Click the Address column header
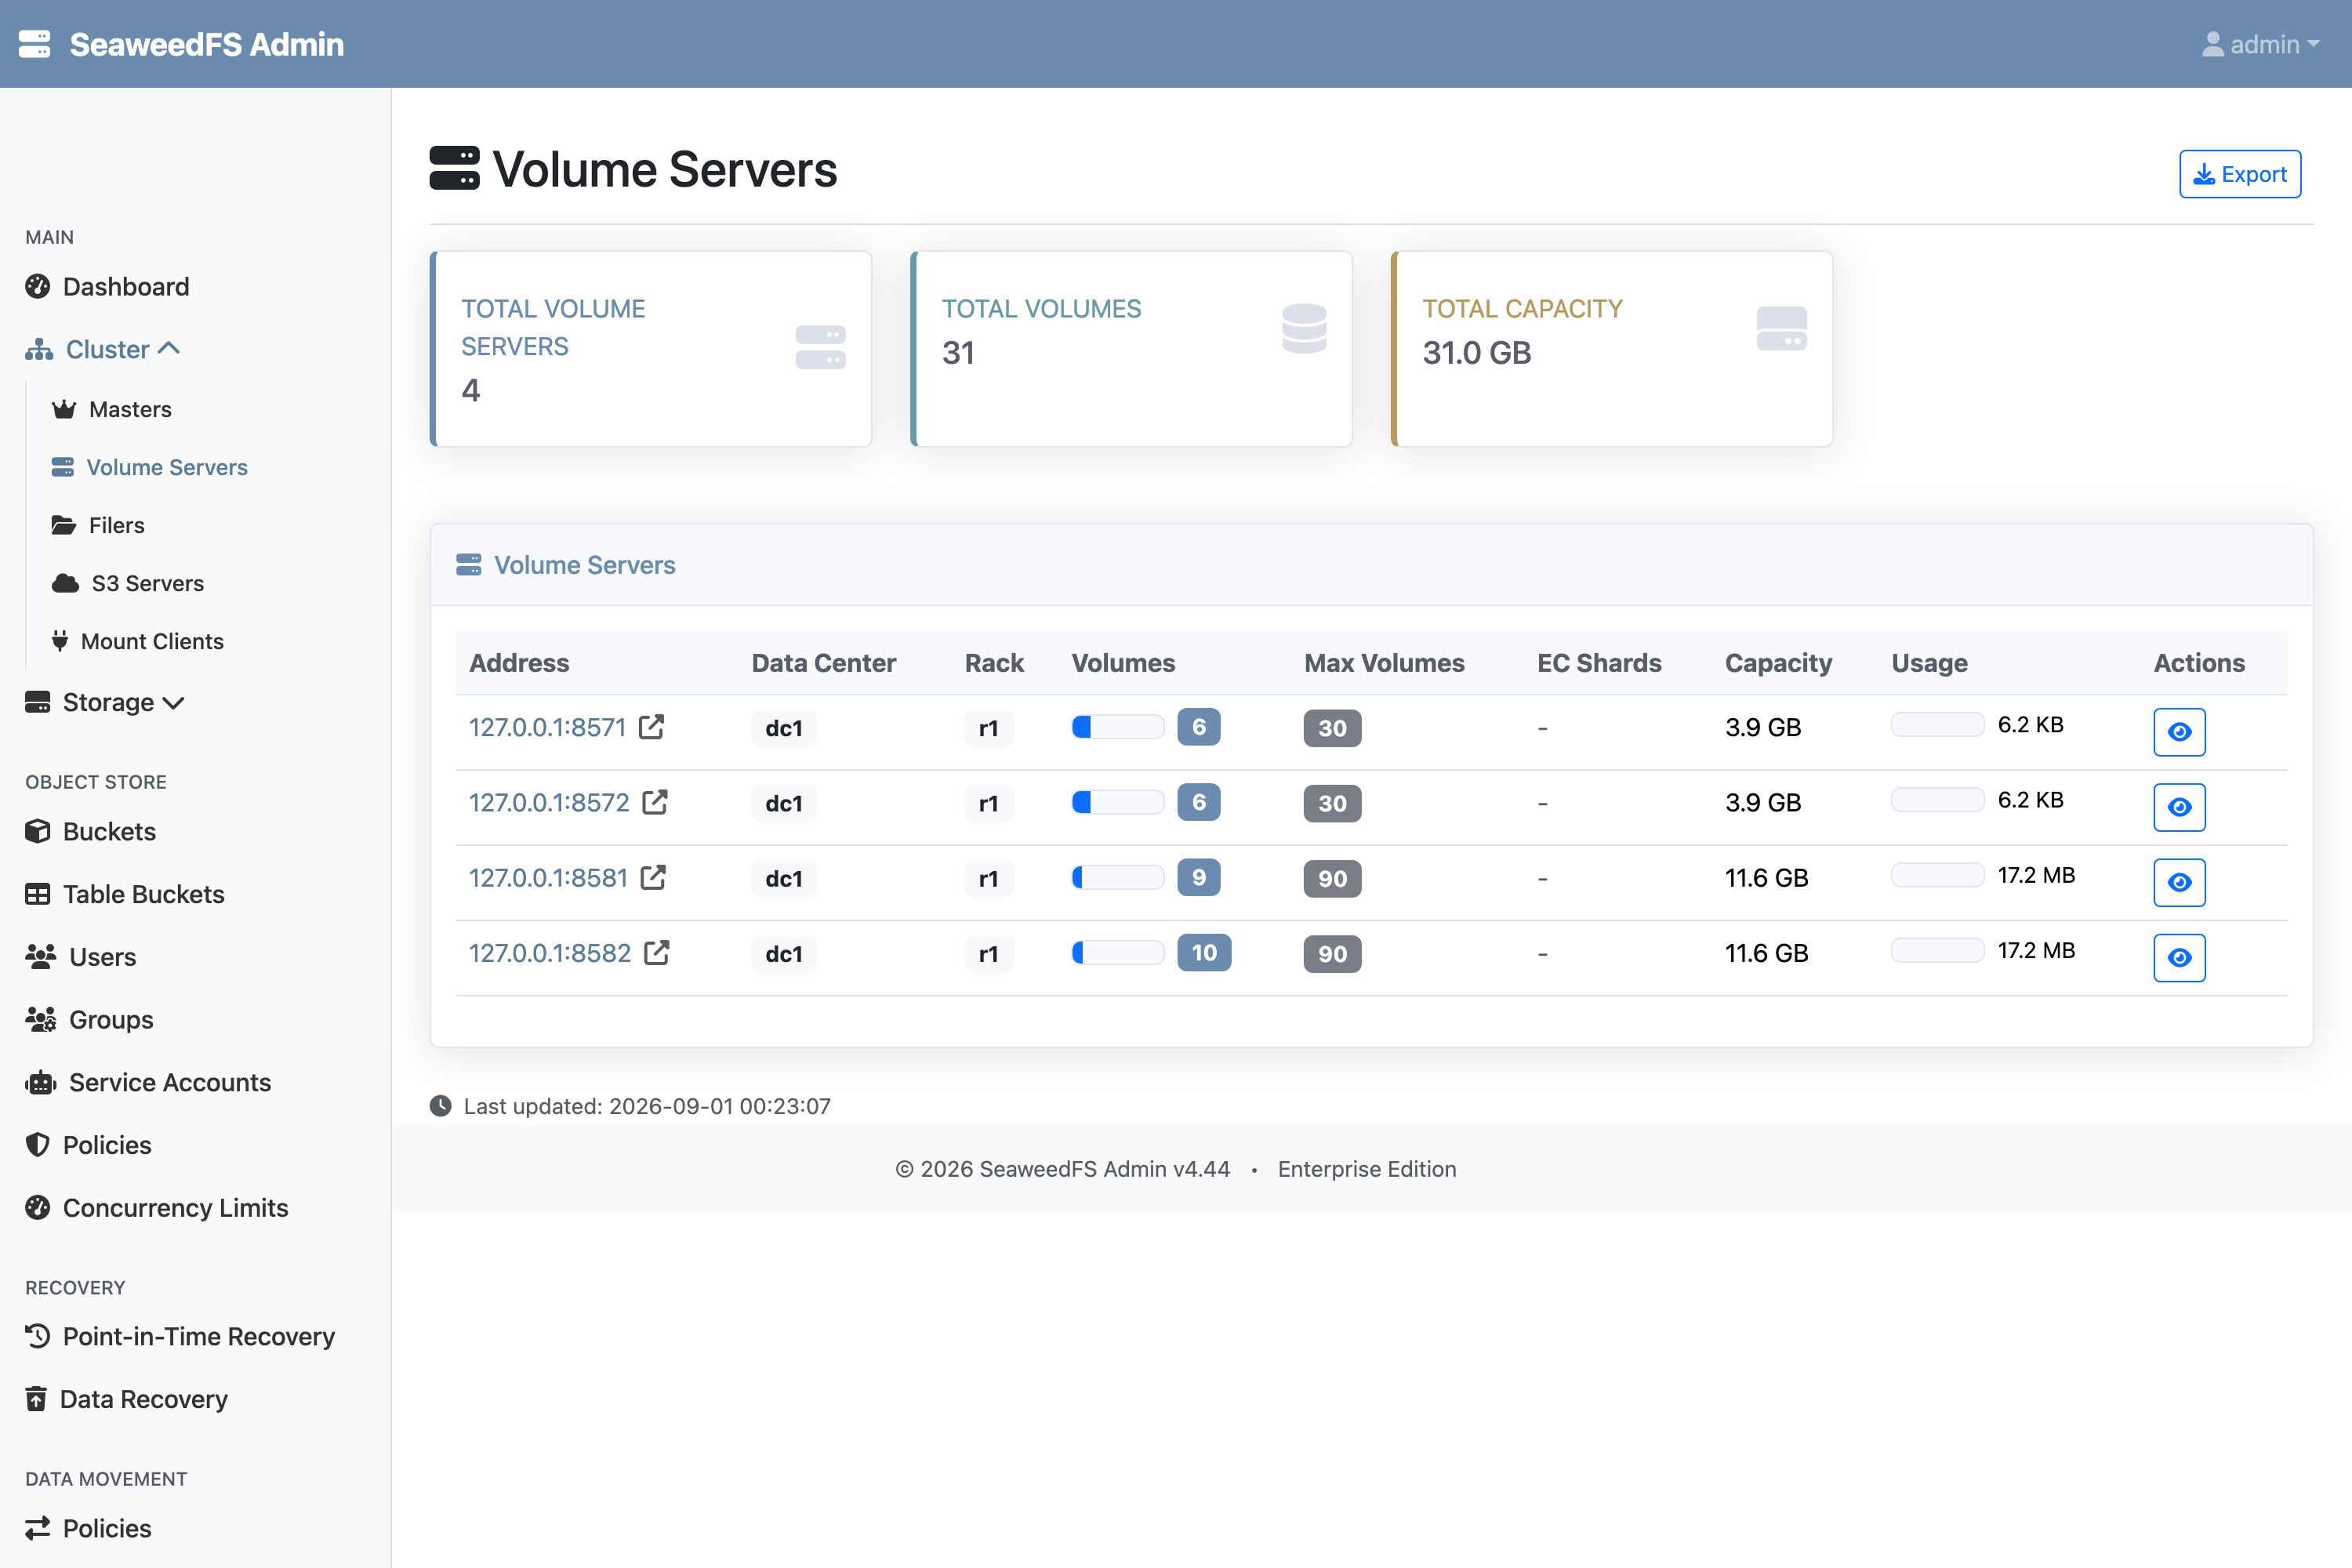Screen dimensions: 2352x1568 (519, 663)
